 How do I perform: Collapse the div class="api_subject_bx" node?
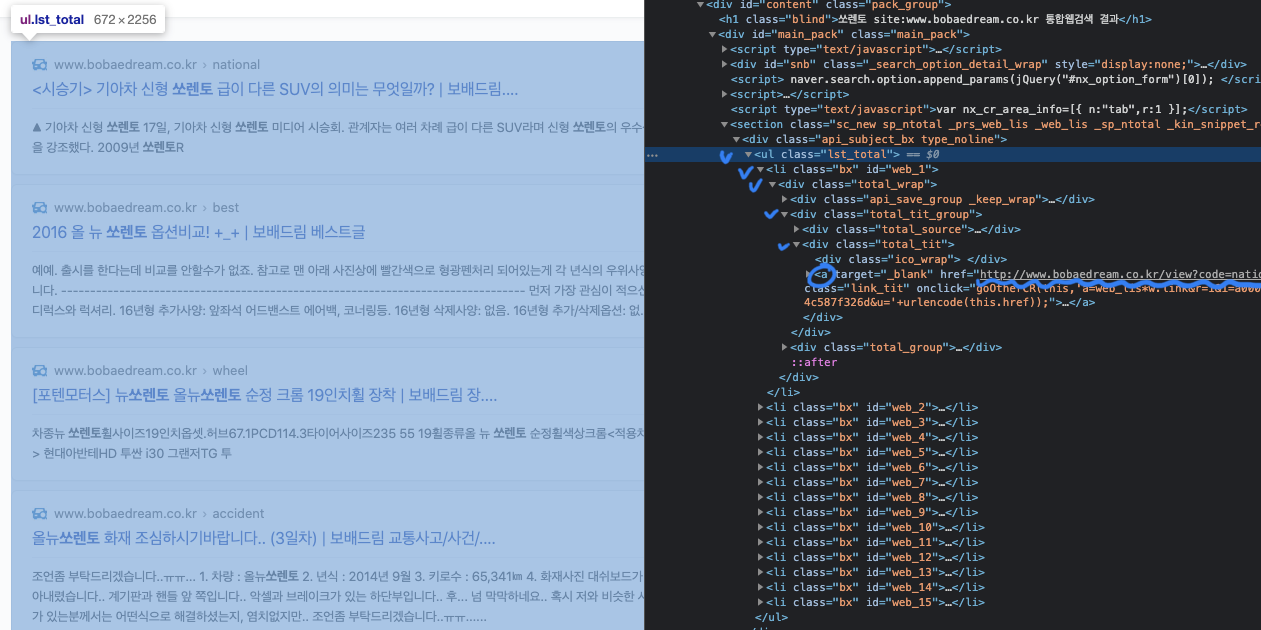pos(737,140)
